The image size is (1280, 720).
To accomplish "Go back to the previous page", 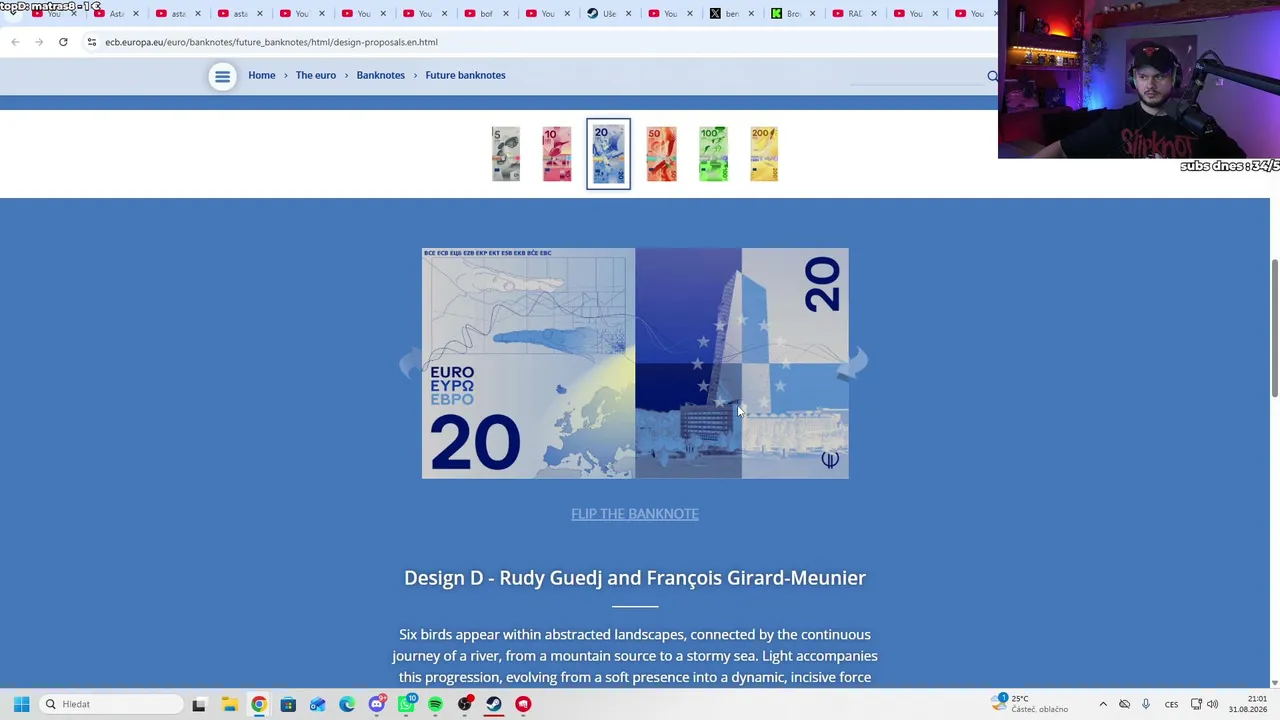I will tap(15, 42).
